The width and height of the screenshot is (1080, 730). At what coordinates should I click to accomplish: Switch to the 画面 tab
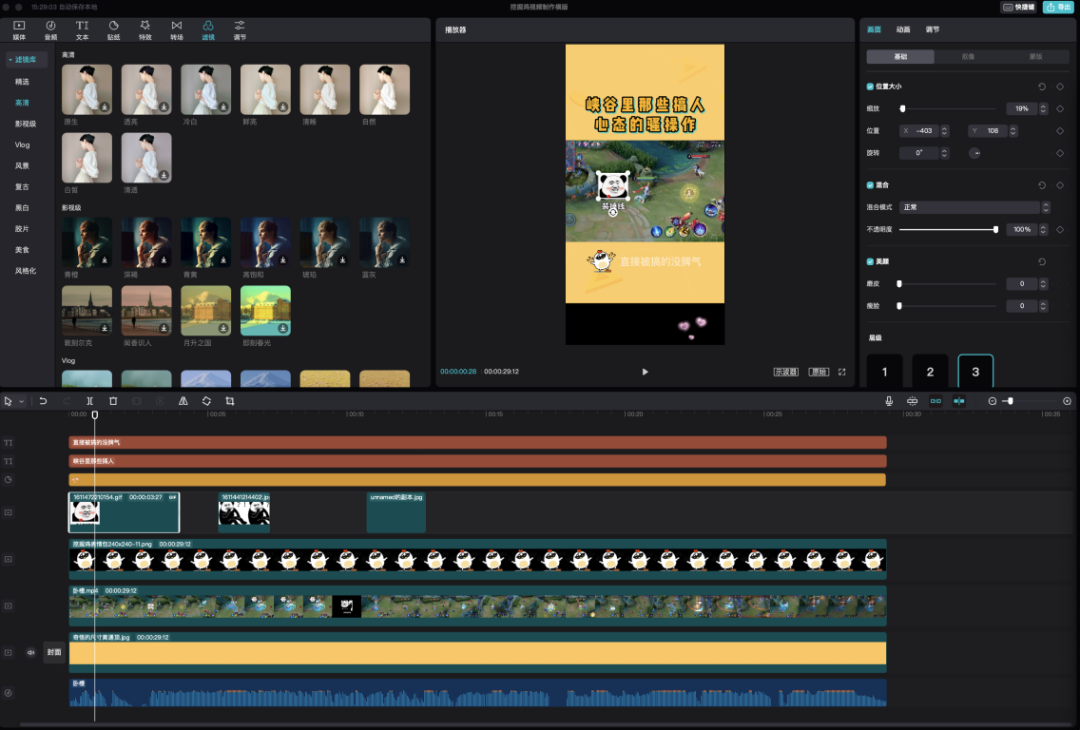pos(874,30)
